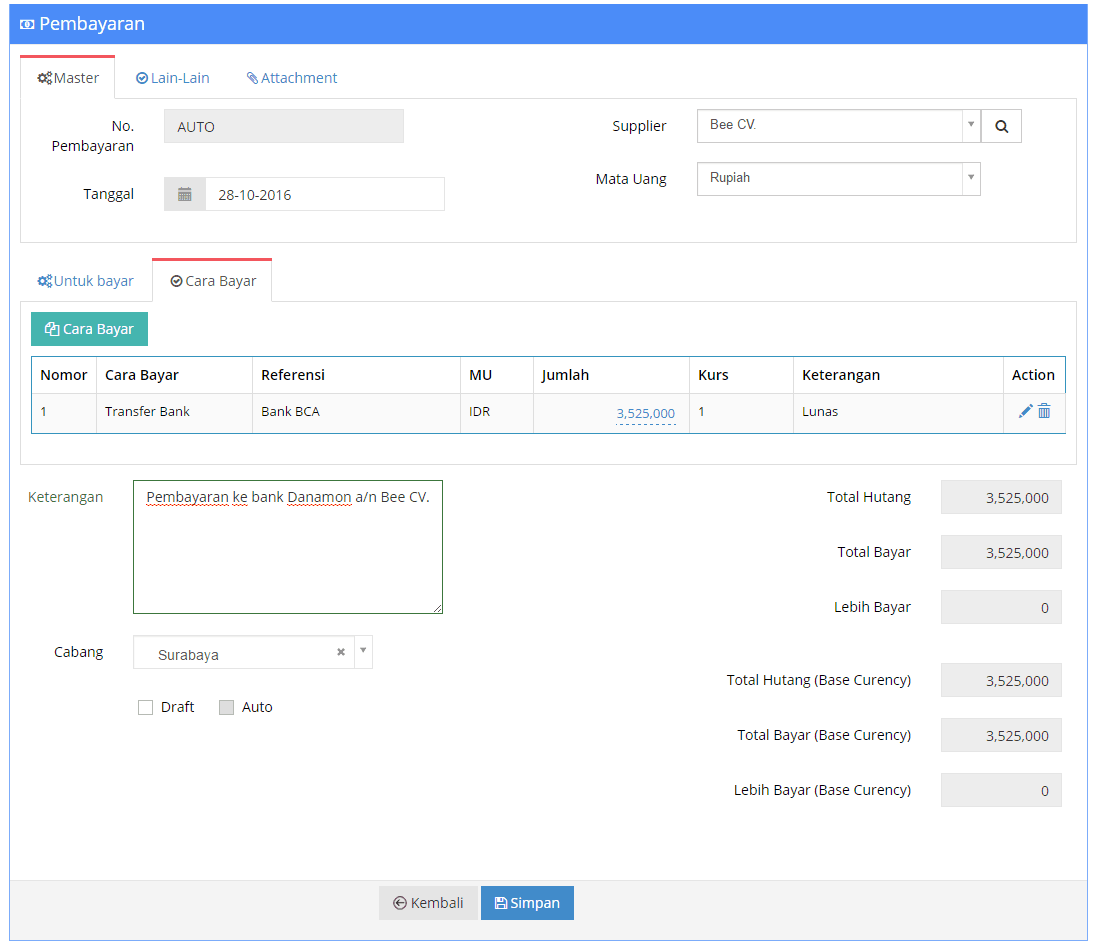Click the Tanggal date field 28-10-2016

pos(324,194)
